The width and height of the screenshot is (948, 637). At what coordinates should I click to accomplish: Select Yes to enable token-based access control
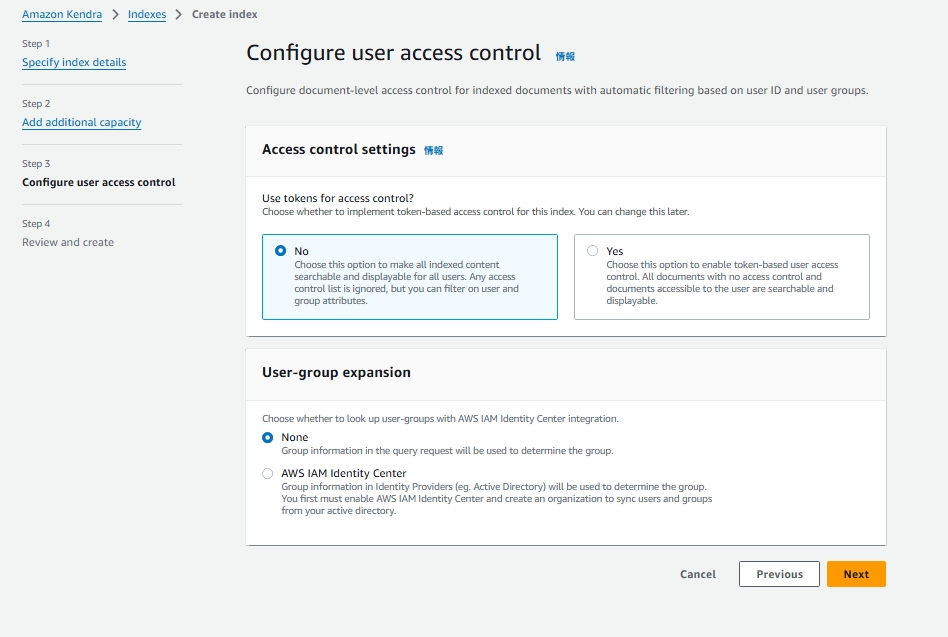pyautogui.click(x=593, y=251)
